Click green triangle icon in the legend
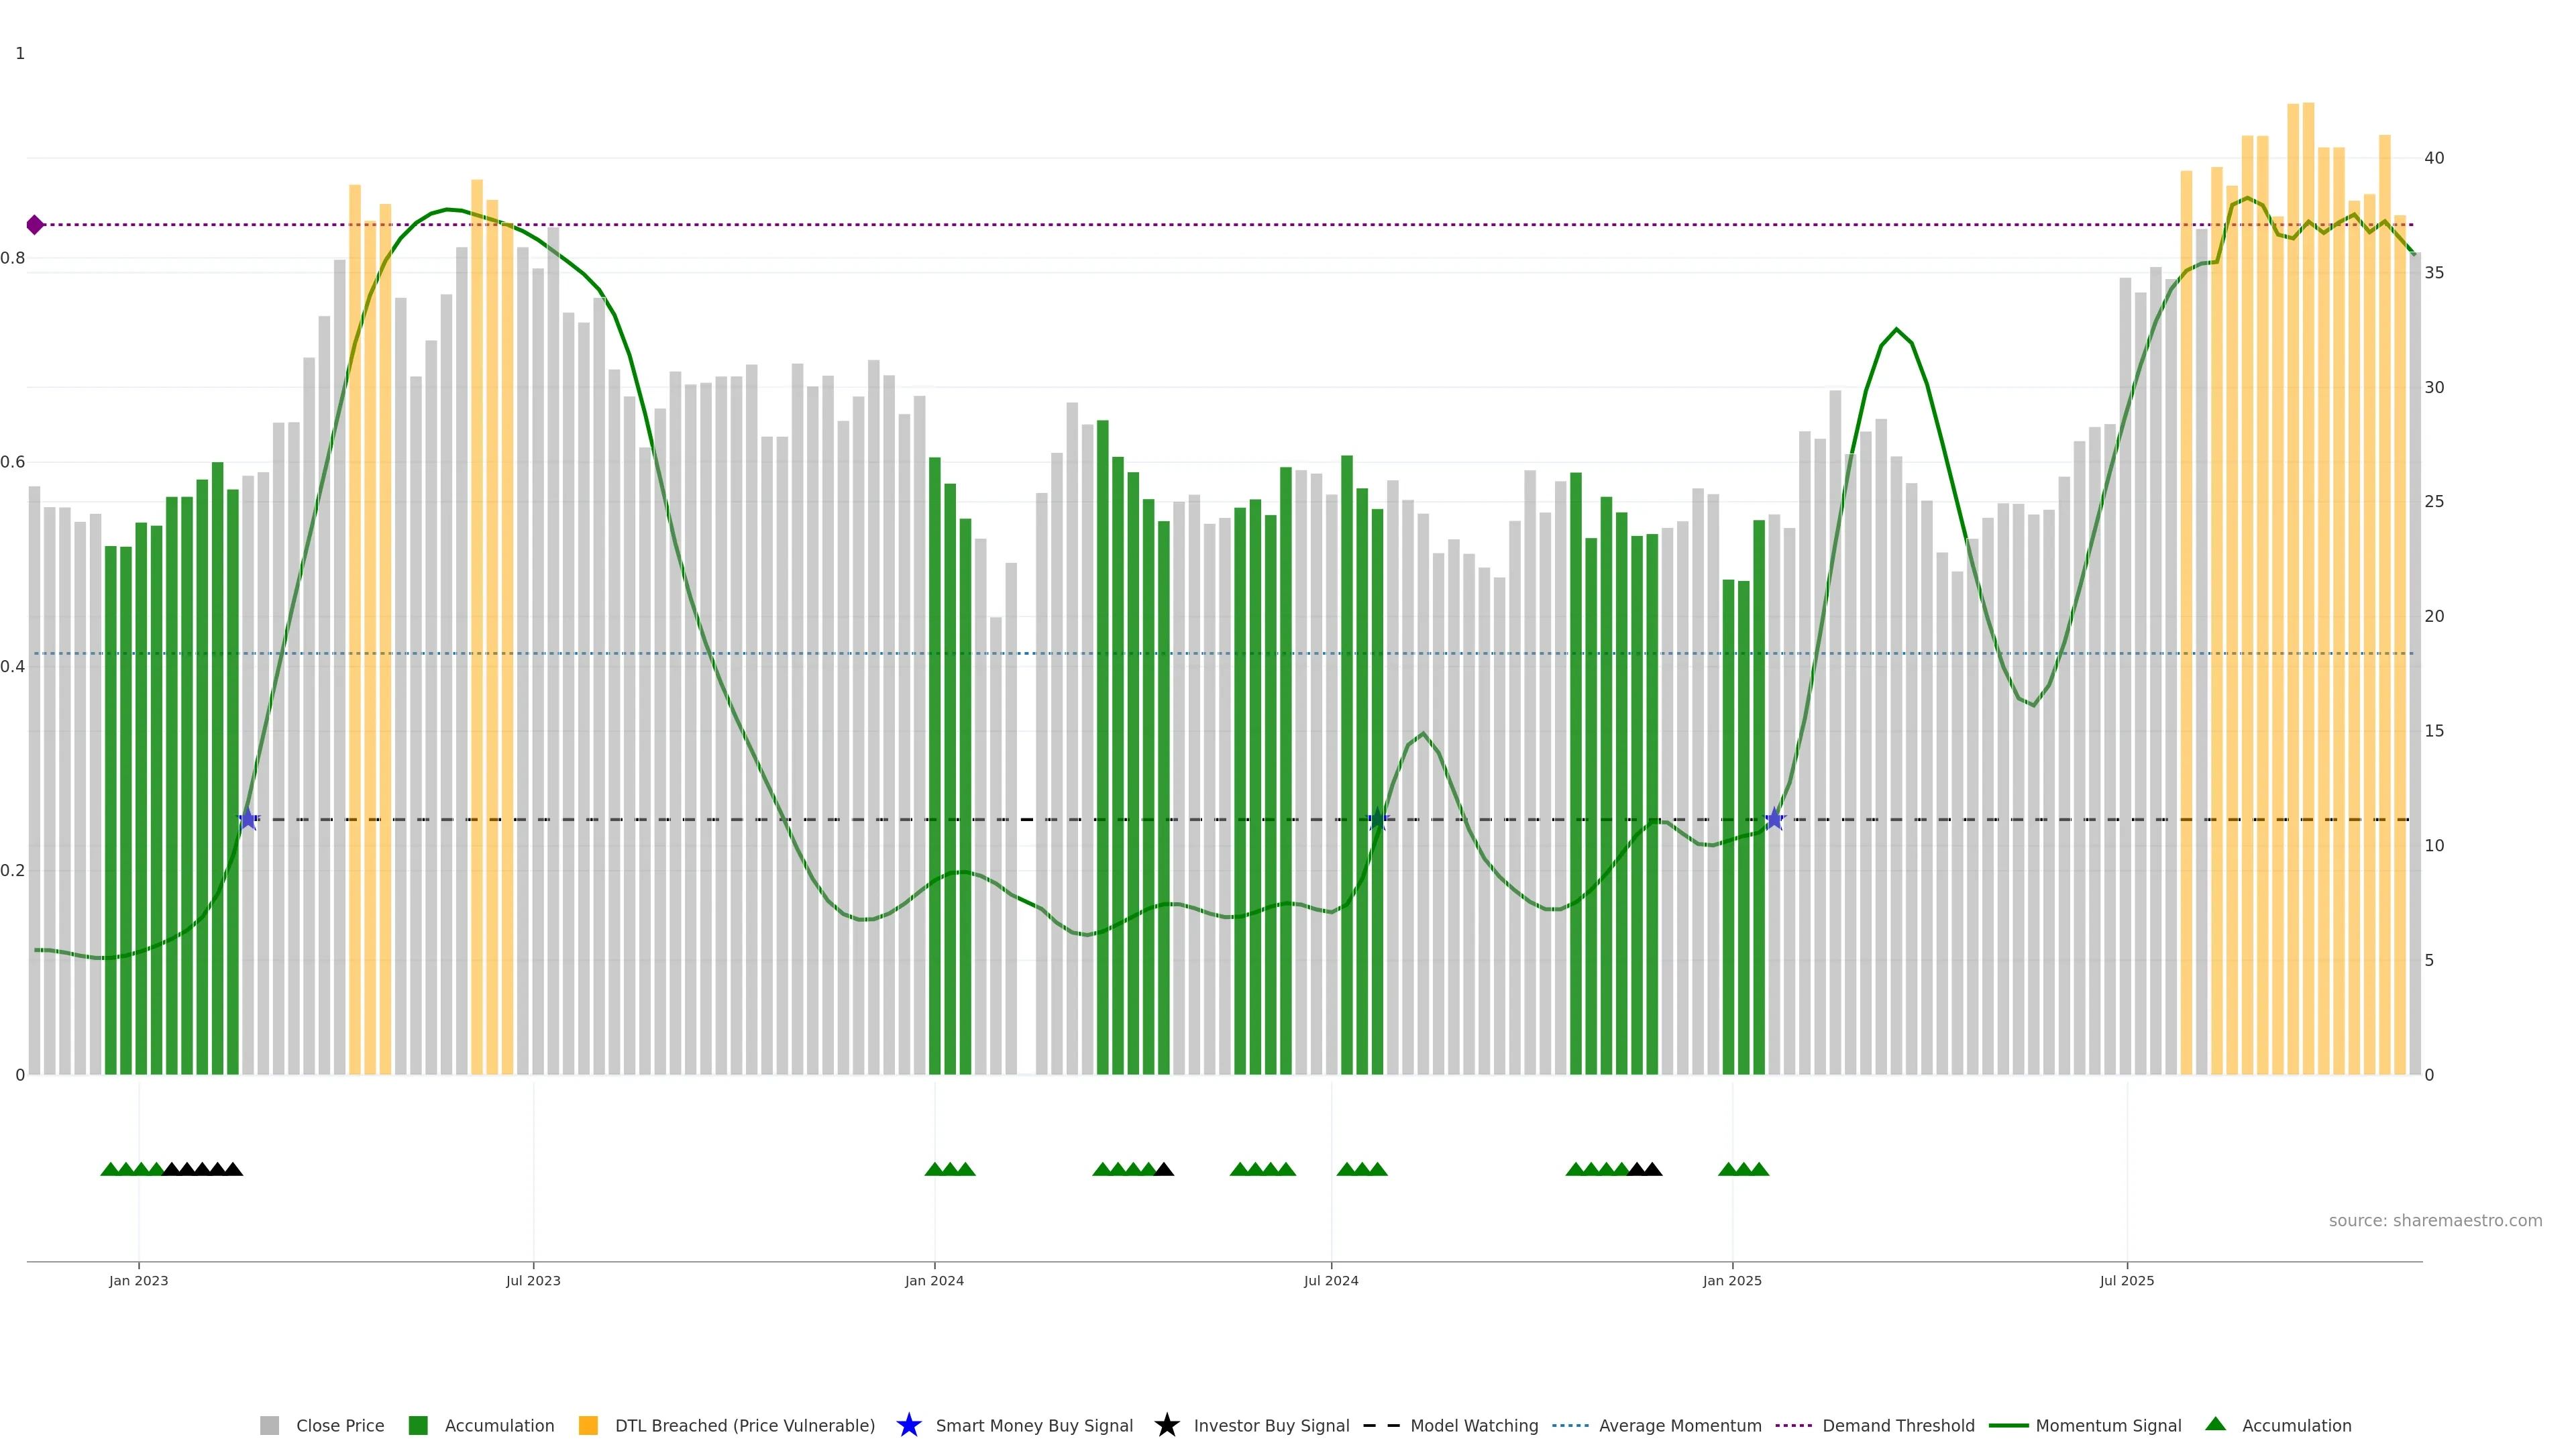This screenshot has height=1449, width=2576. [2215, 1424]
